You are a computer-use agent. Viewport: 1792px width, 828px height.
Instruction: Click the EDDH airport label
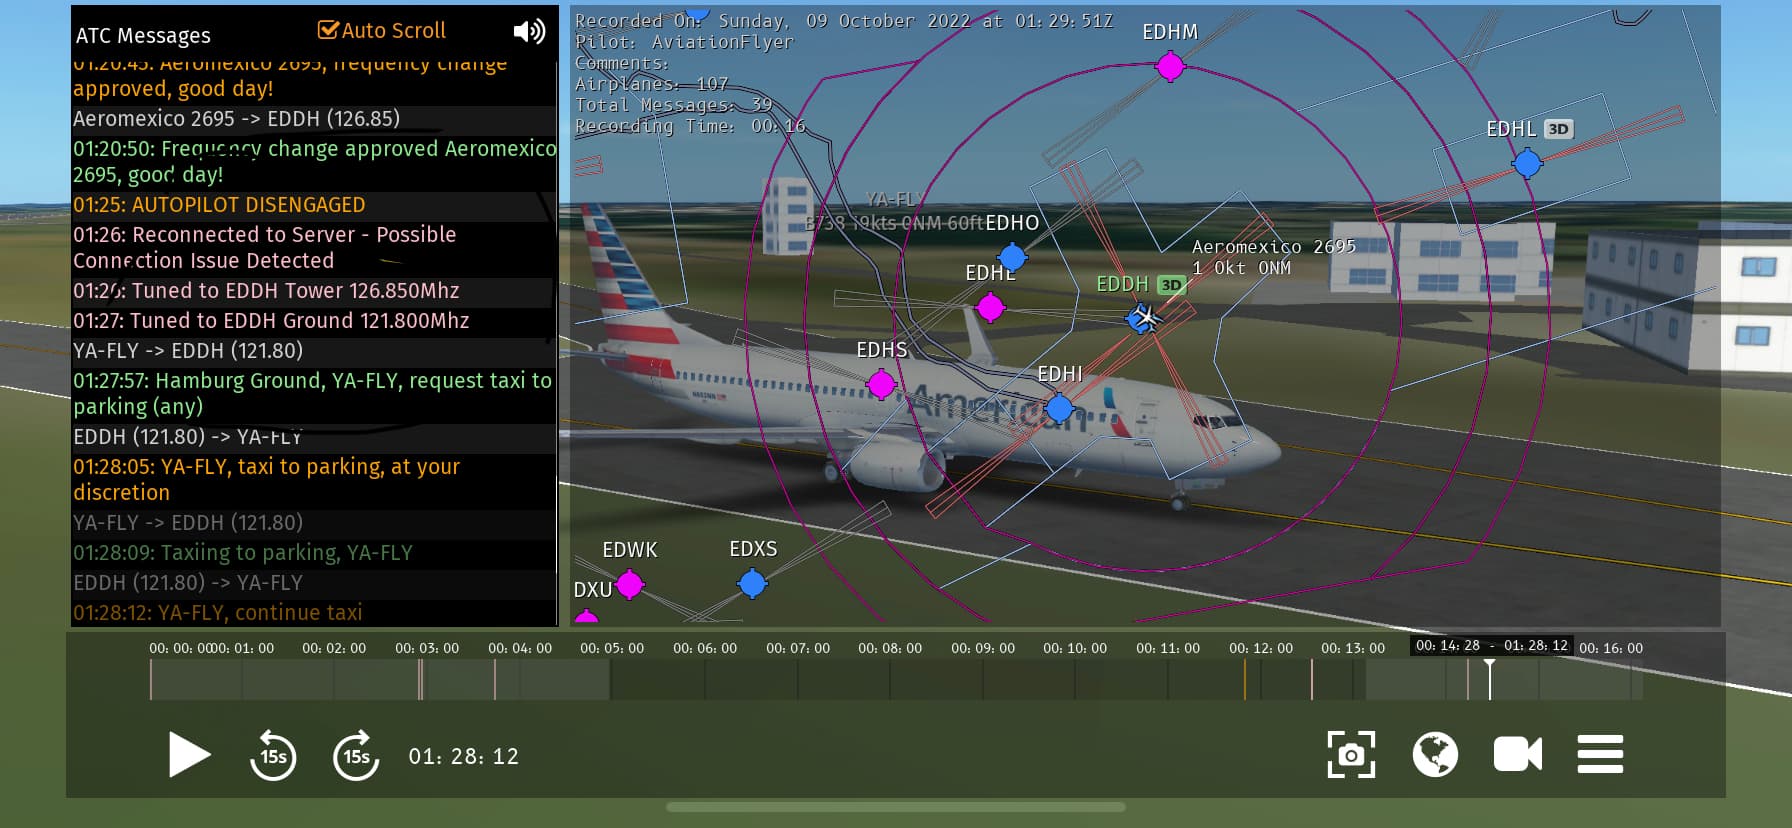click(1122, 284)
